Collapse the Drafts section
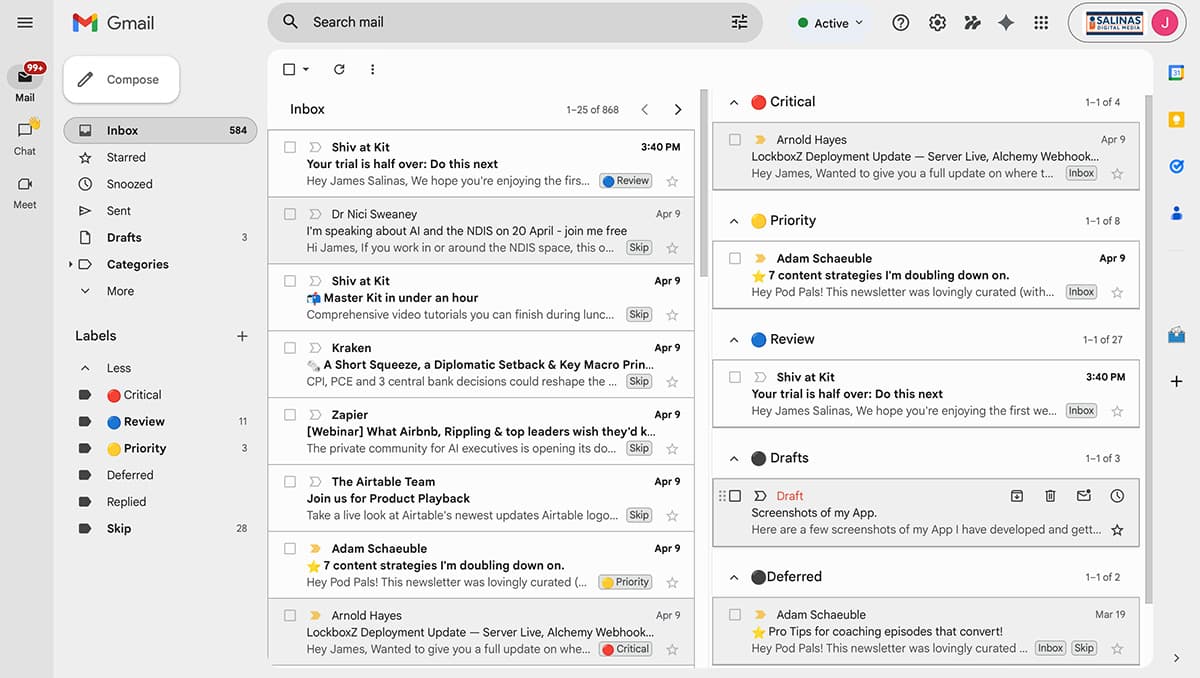The image size is (1200, 678). coord(733,458)
